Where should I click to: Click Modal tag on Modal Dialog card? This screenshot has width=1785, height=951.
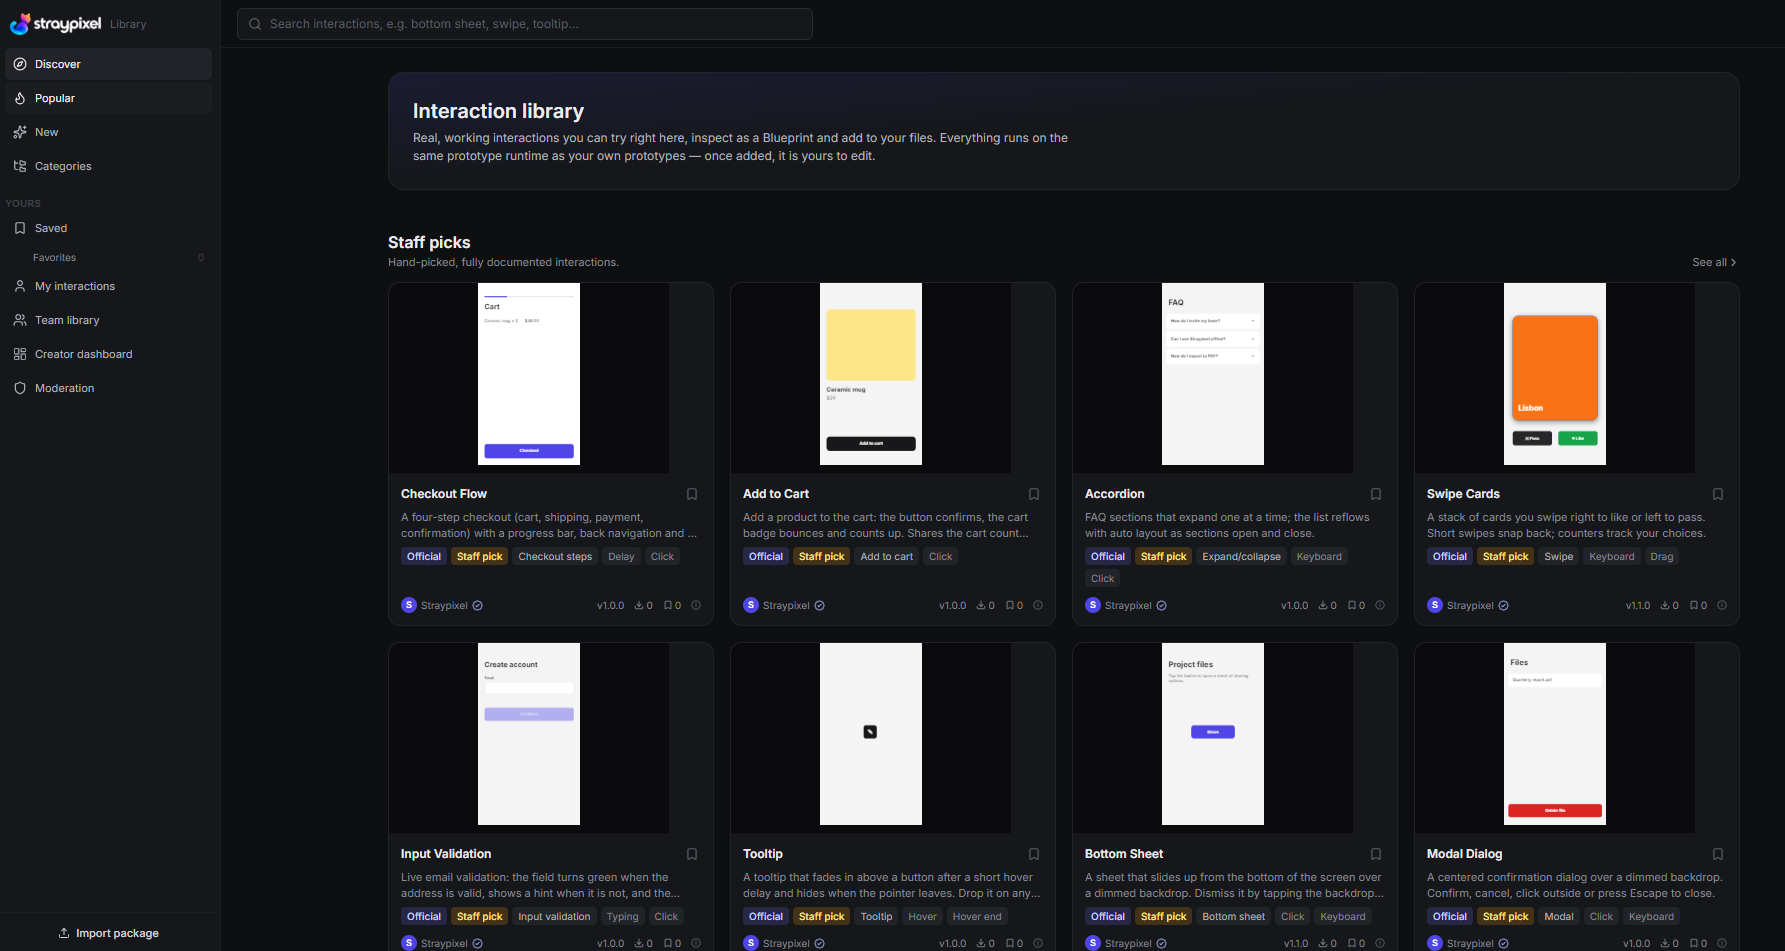tap(1559, 917)
